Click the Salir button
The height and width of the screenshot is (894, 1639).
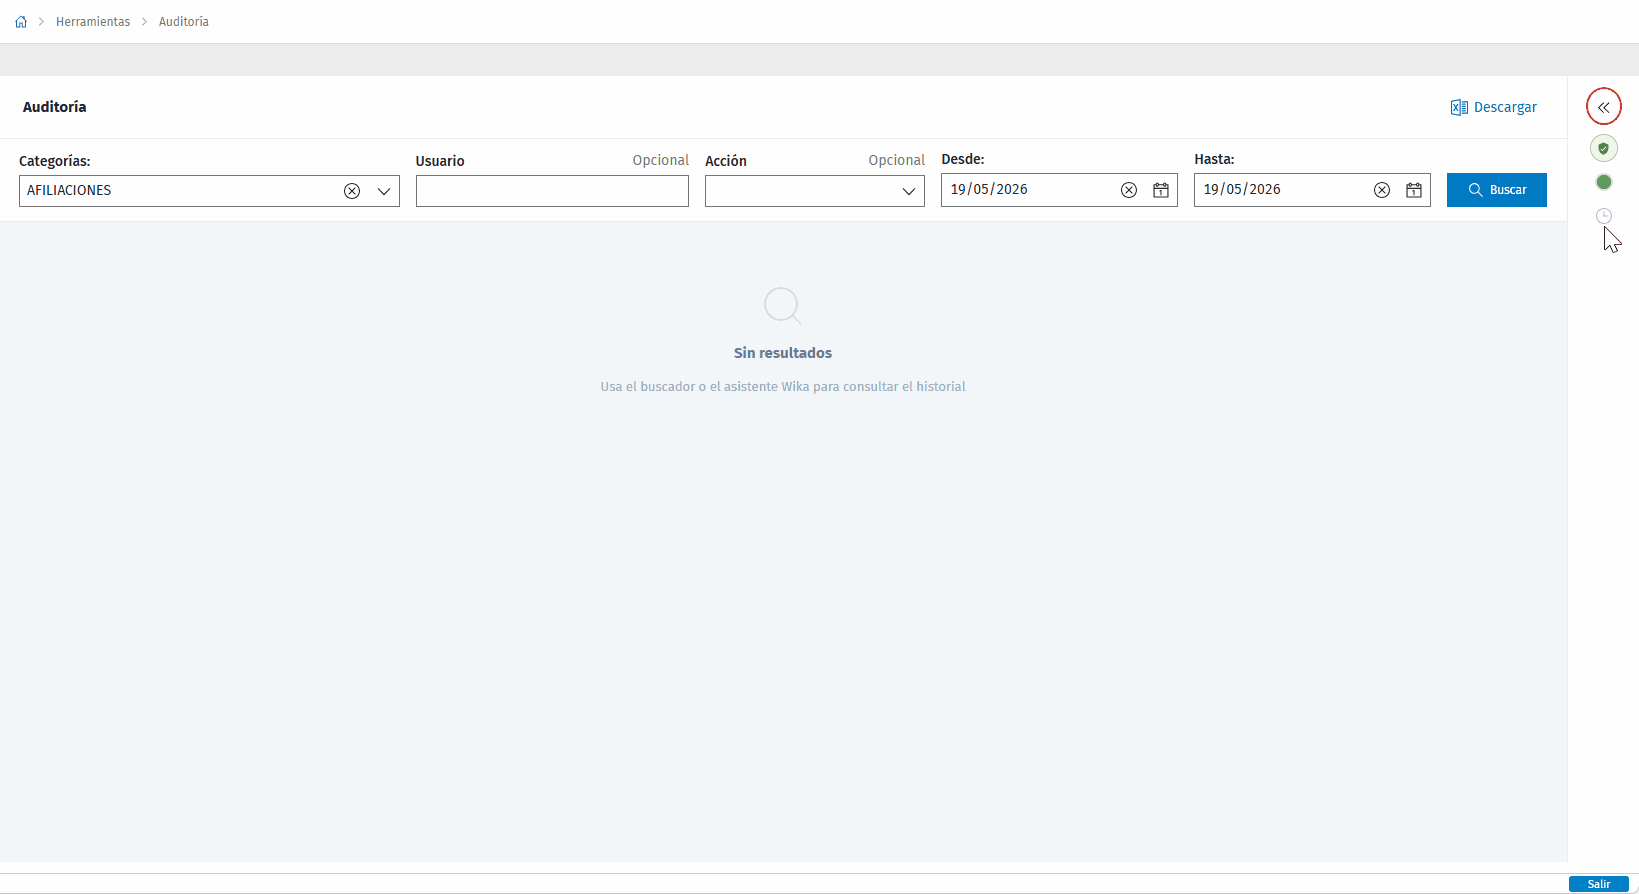pos(1599,884)
